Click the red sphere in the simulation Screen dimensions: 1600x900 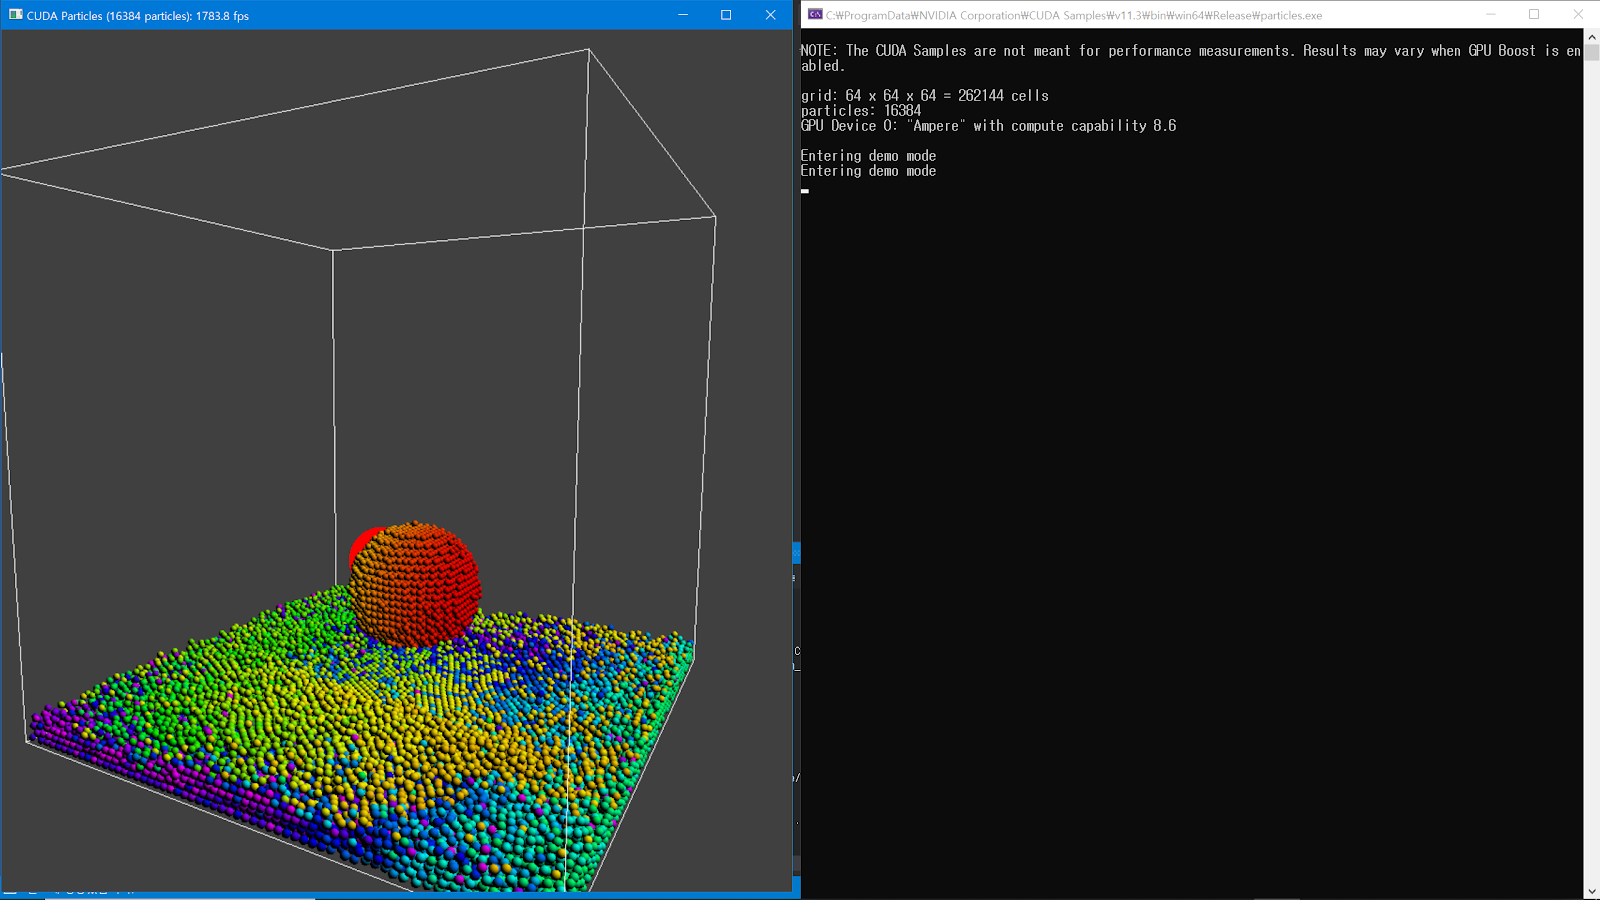(415, 584)
